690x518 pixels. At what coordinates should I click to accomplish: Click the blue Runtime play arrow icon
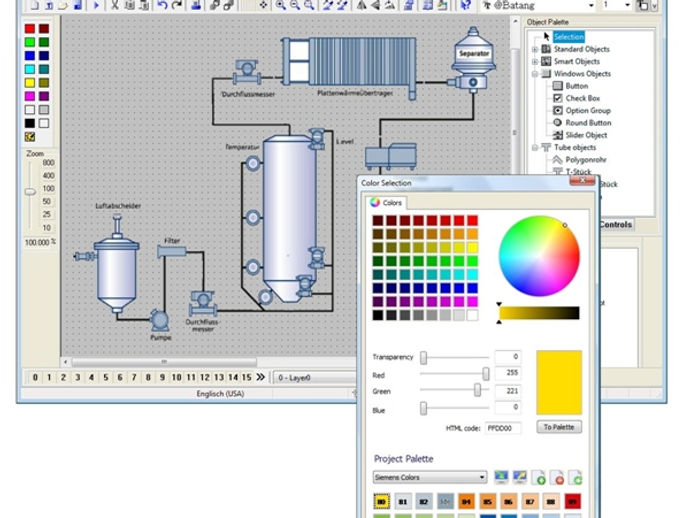(x=96, y=5)
